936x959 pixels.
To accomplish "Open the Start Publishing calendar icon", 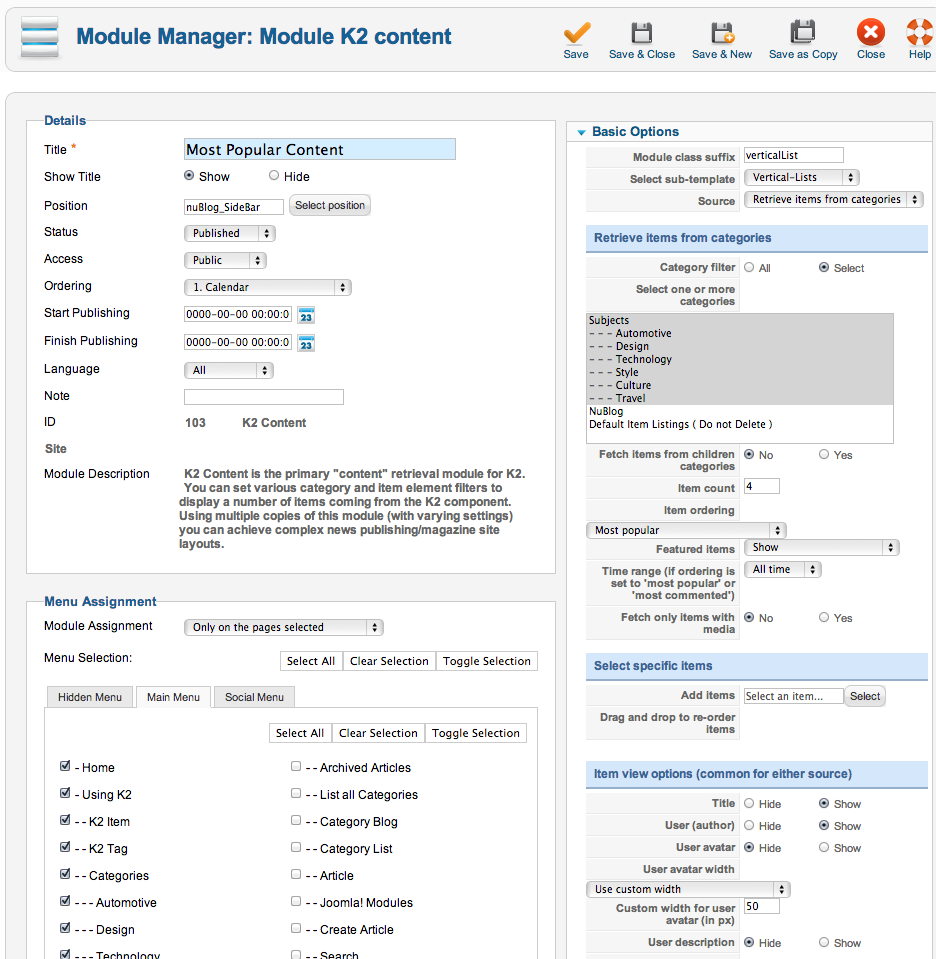I will pos(306,315).
